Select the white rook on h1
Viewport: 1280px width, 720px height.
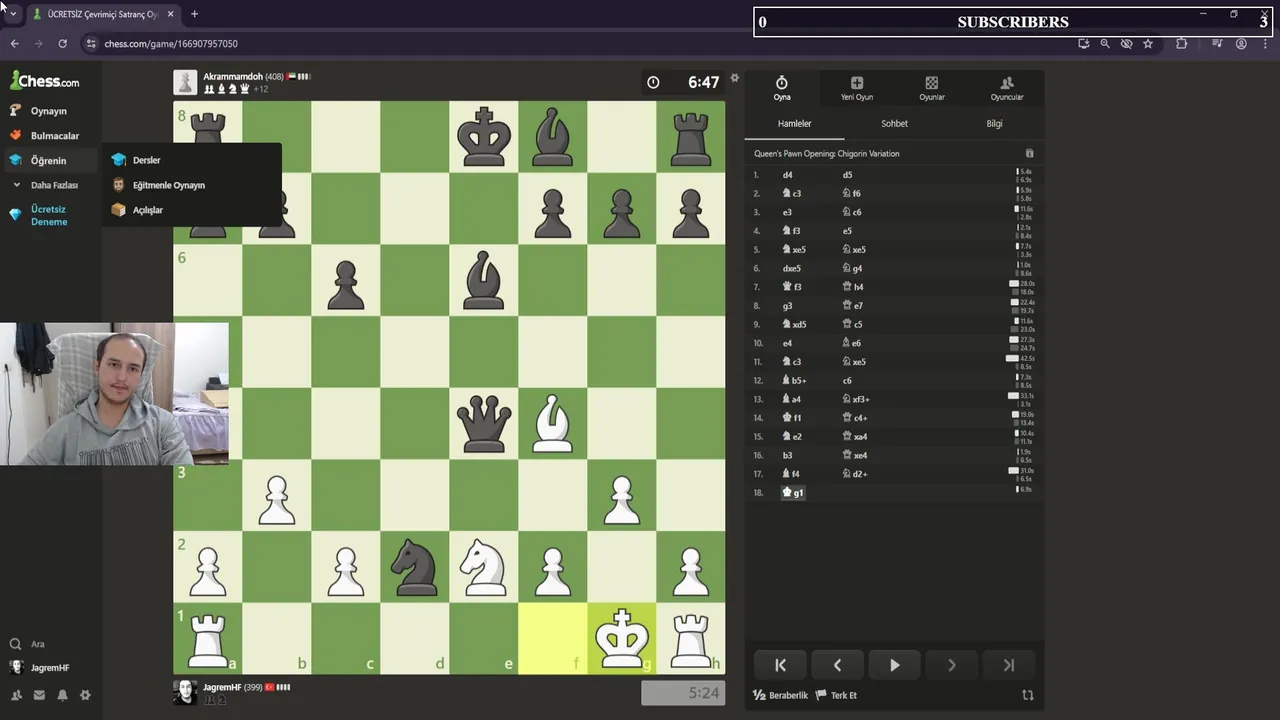pyautogui.click(x=690, y=638)
